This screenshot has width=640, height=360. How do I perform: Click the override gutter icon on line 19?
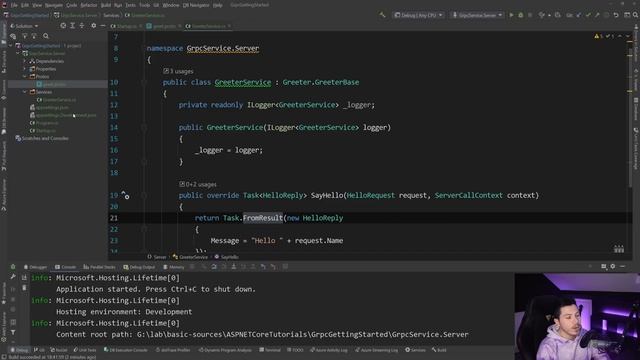[125, 196]
